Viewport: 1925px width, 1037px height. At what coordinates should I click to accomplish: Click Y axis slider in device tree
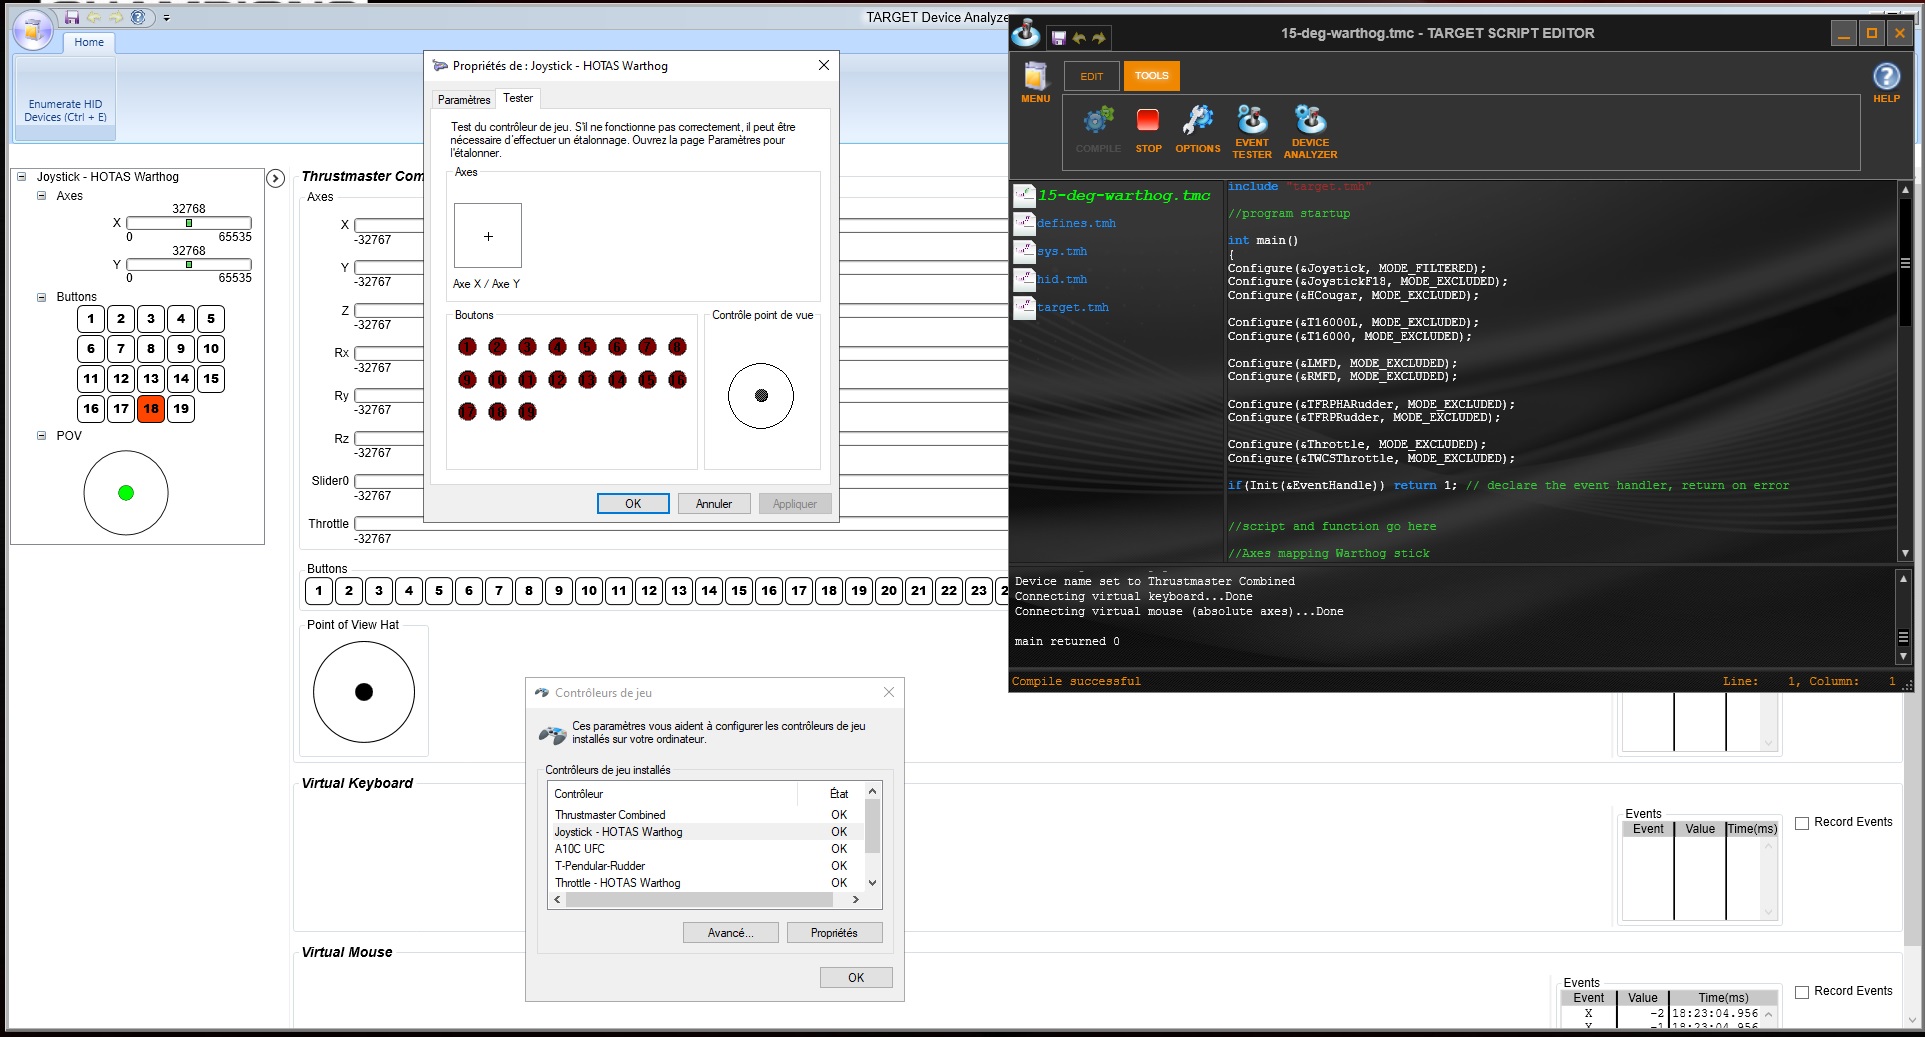(x=189, y=265)
